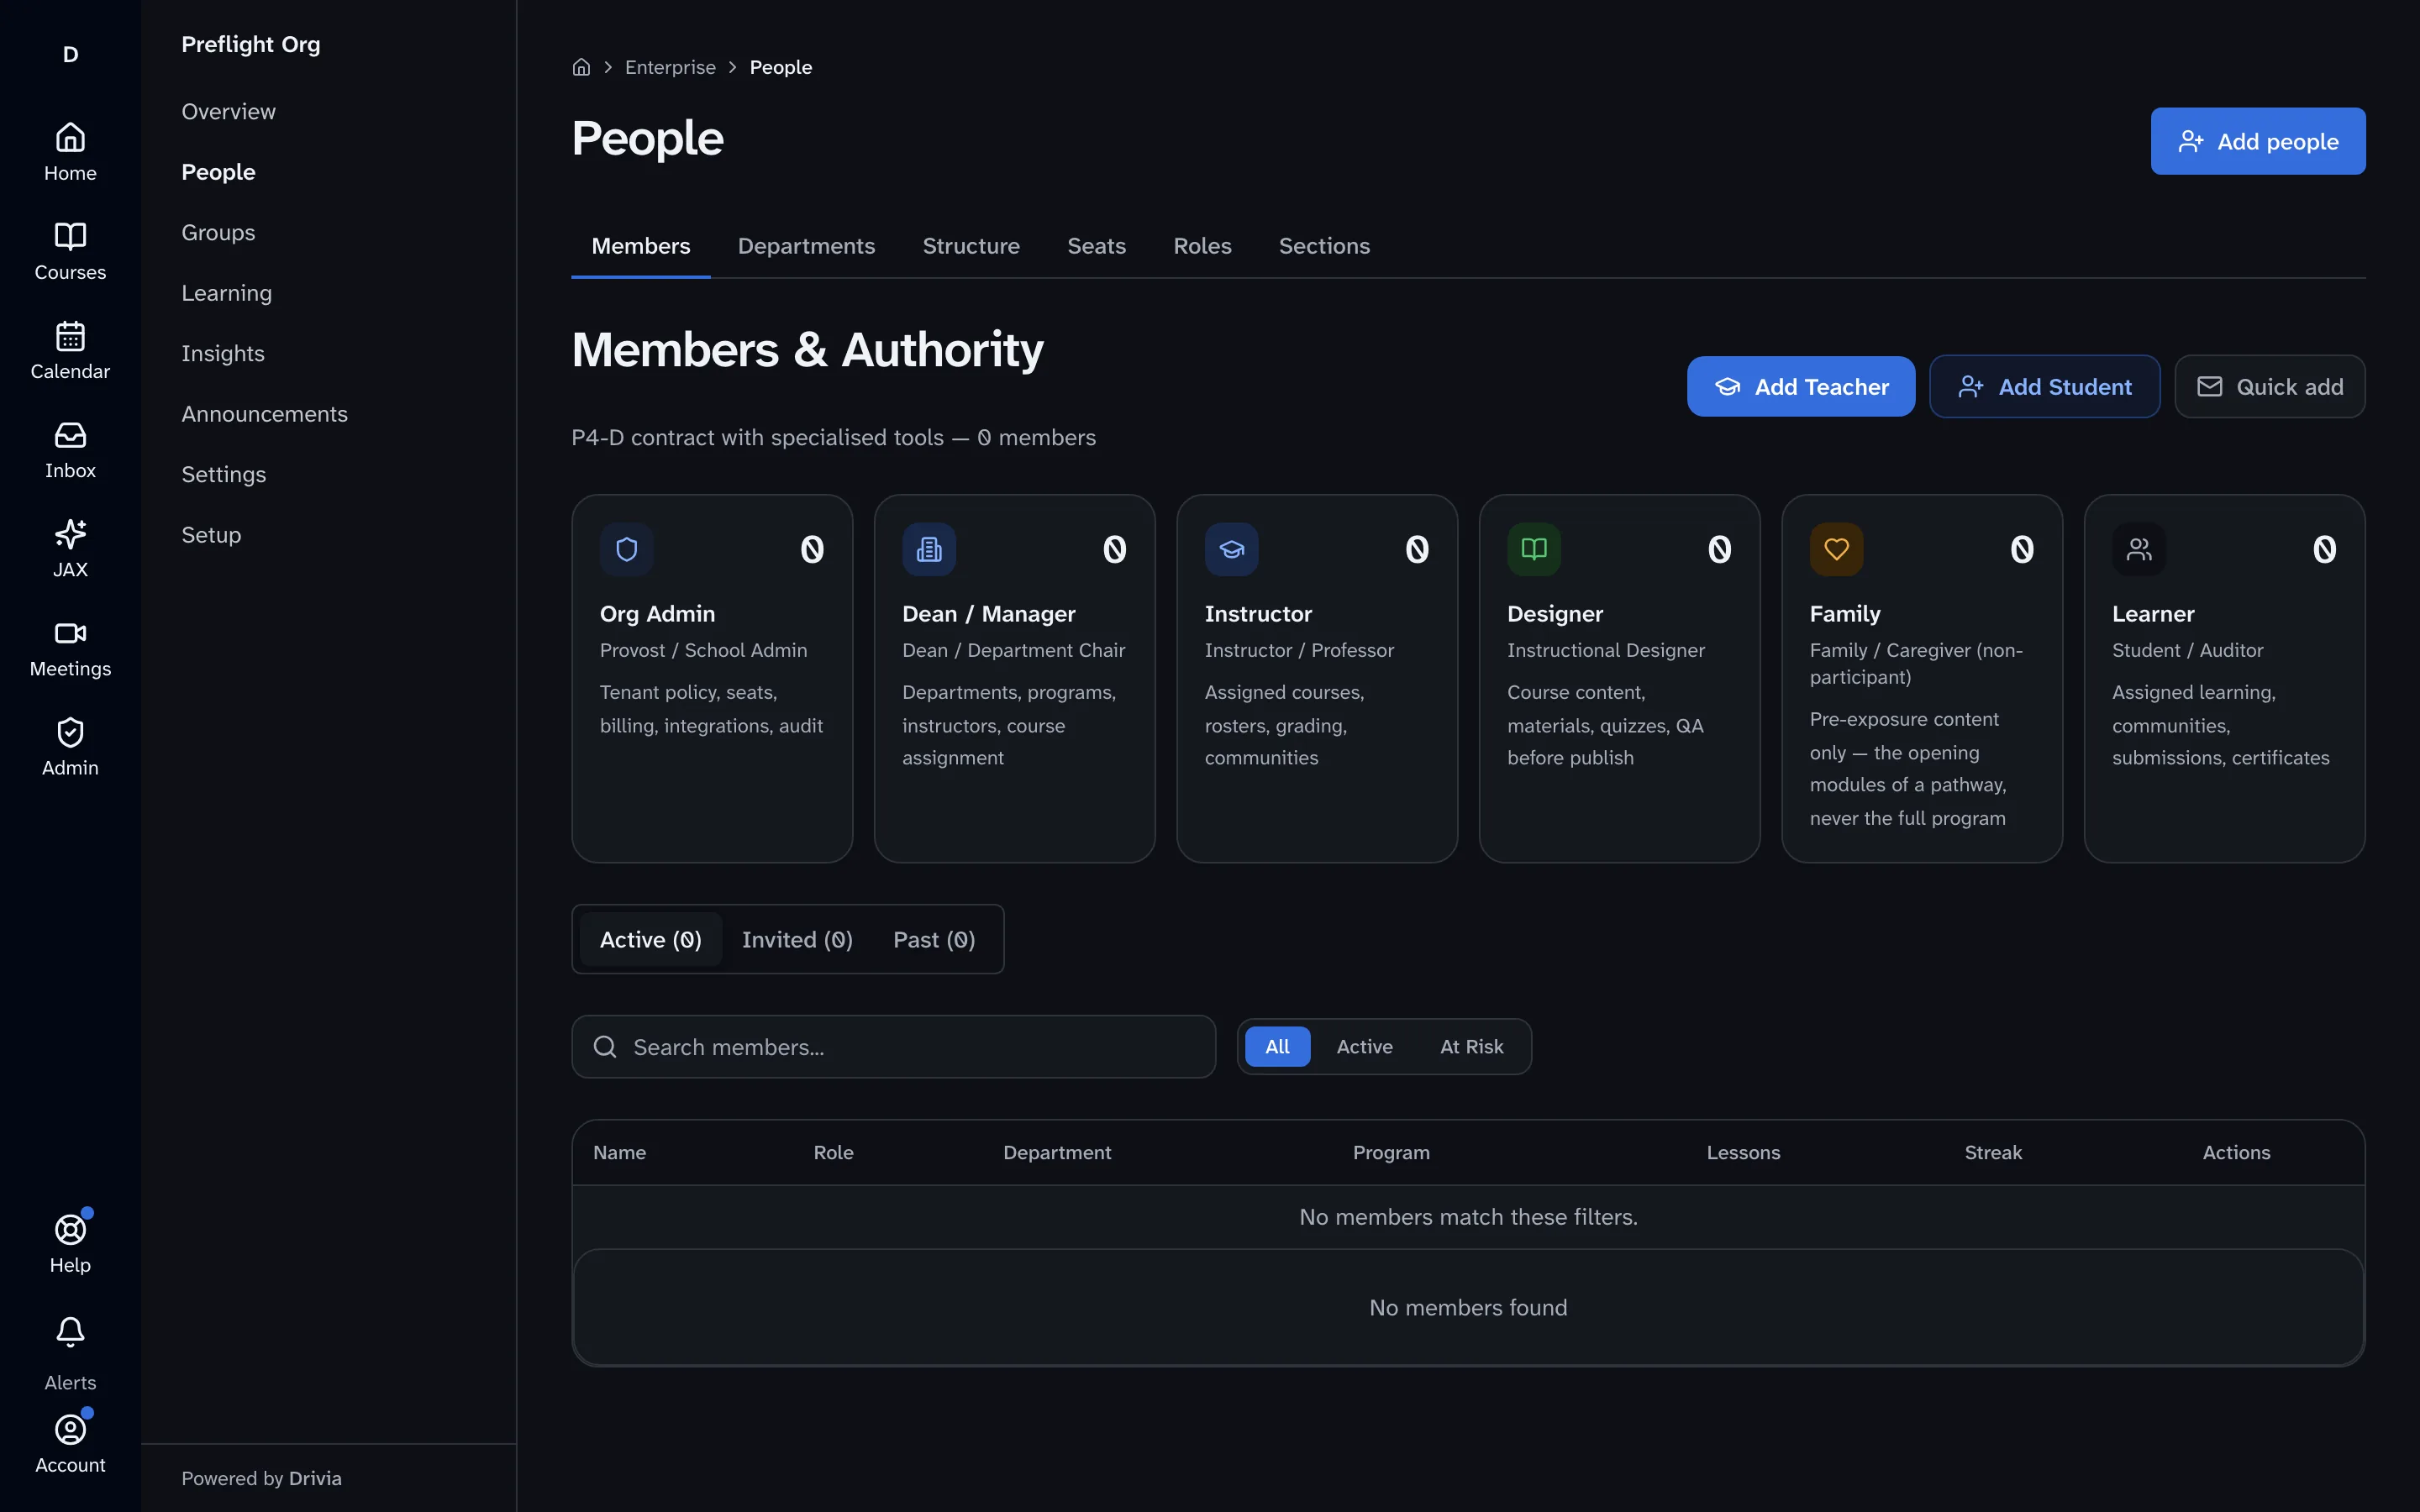The image size is (2420, 1512).
Task: Open Home in the left rail
Action: coord(70,152)
